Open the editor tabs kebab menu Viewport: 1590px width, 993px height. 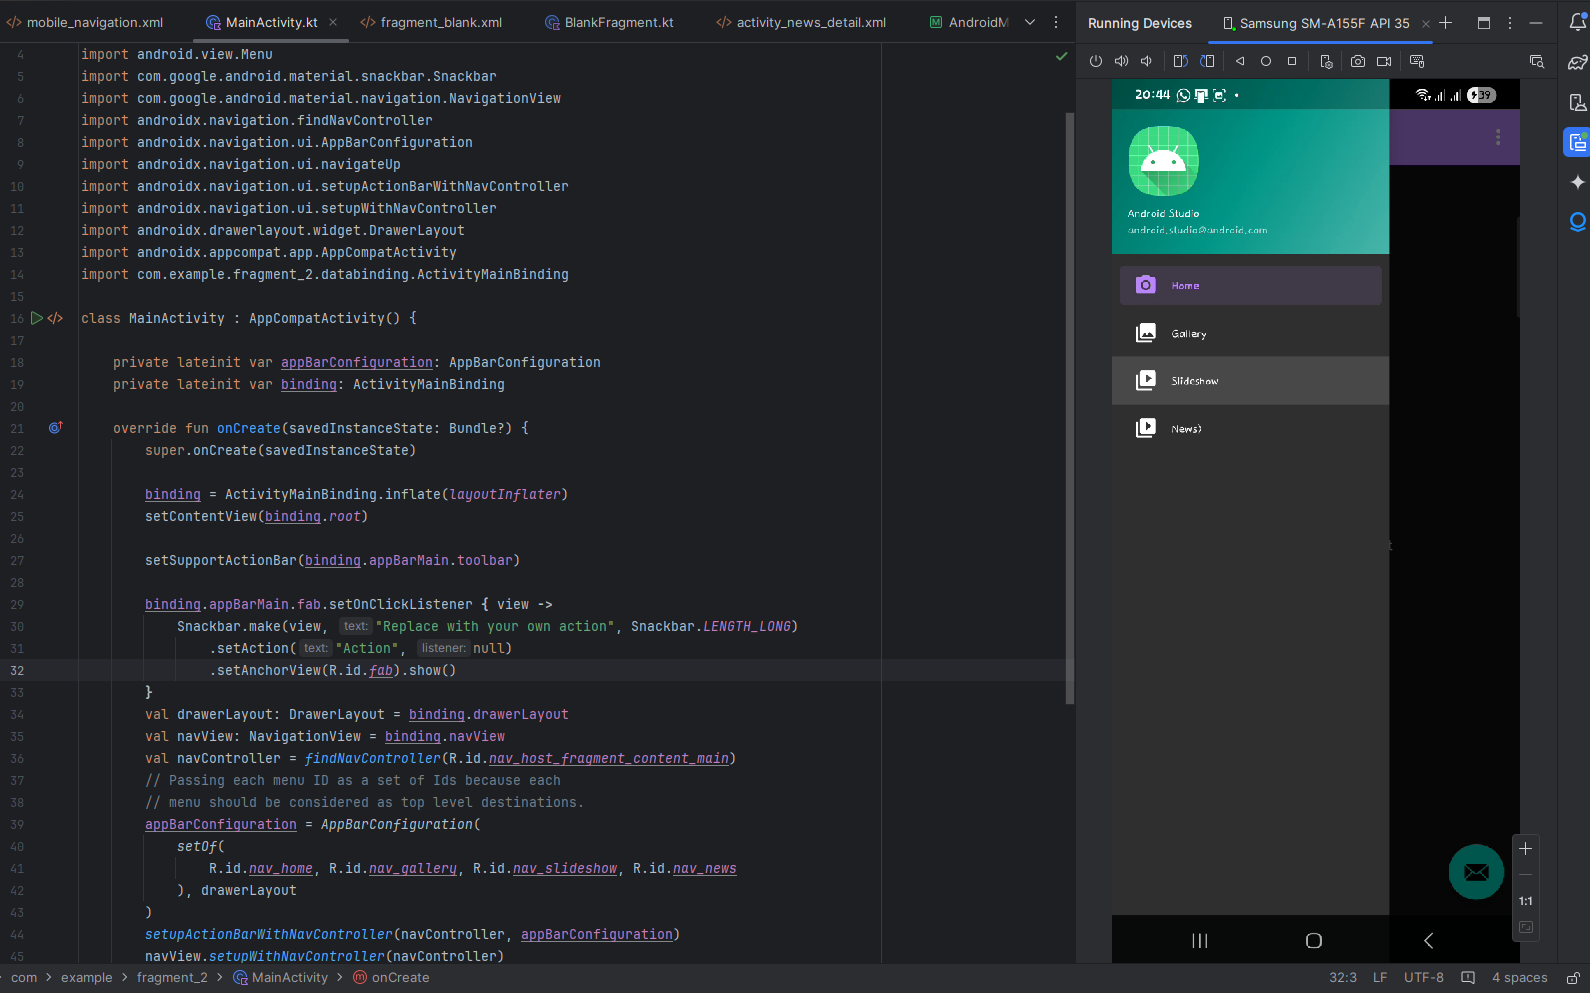1056,22
